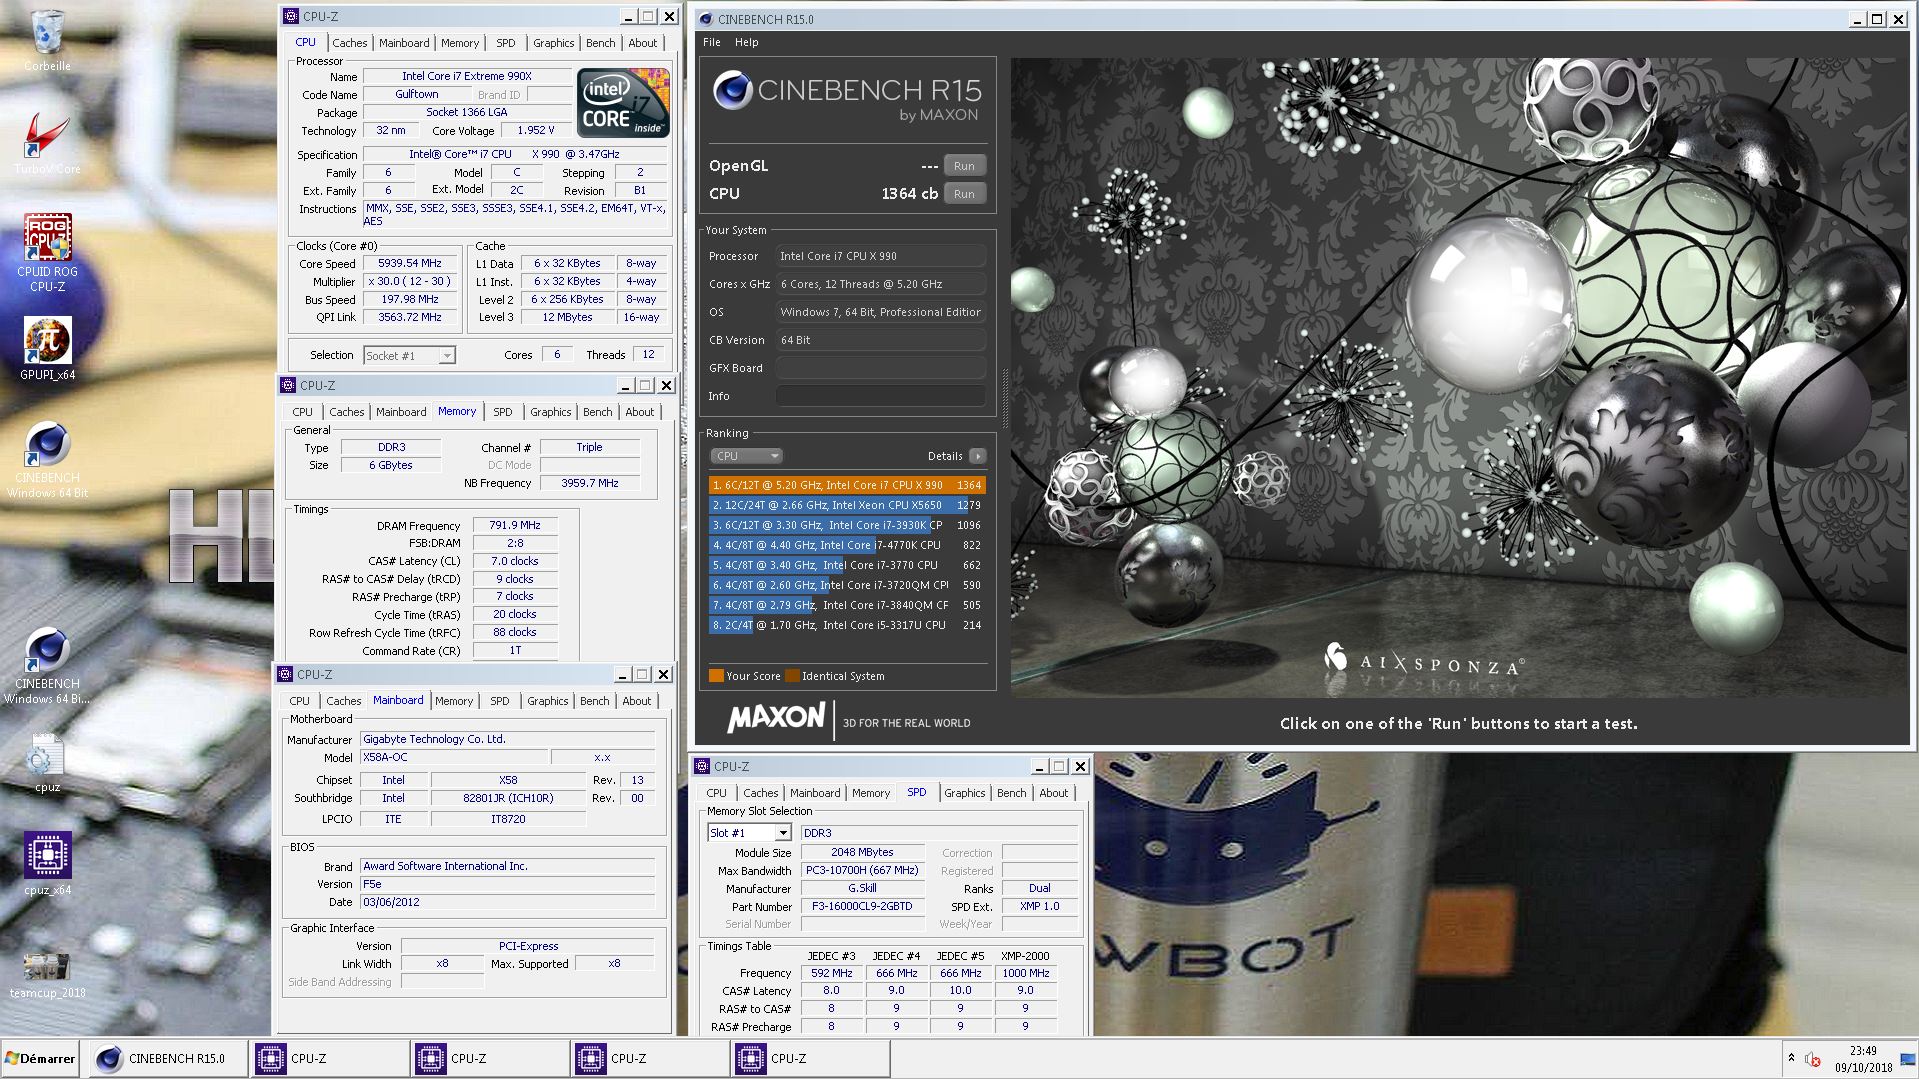Screen dimensions: 1919x1079
Task: Click the CINEBENCH R15.0 taskbar button
Action: click(167, 1059)
